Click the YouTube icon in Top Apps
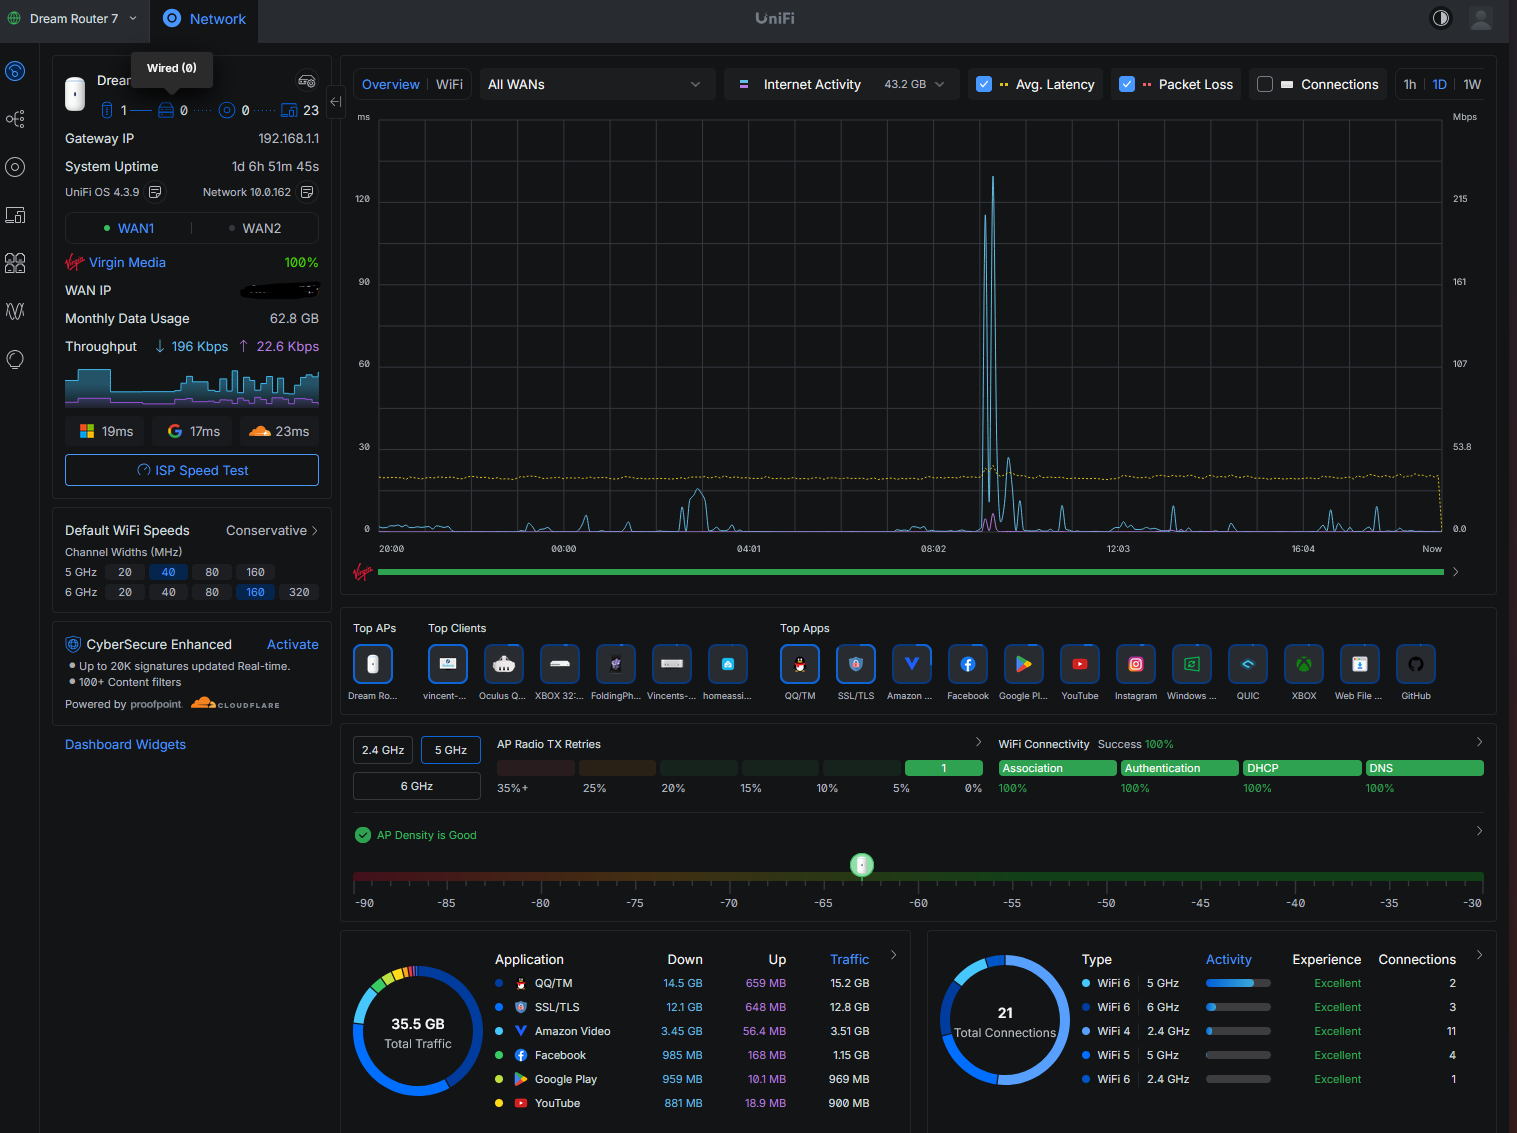The width and height of the screenshot is (1517, 1133). pos(1080,665)
